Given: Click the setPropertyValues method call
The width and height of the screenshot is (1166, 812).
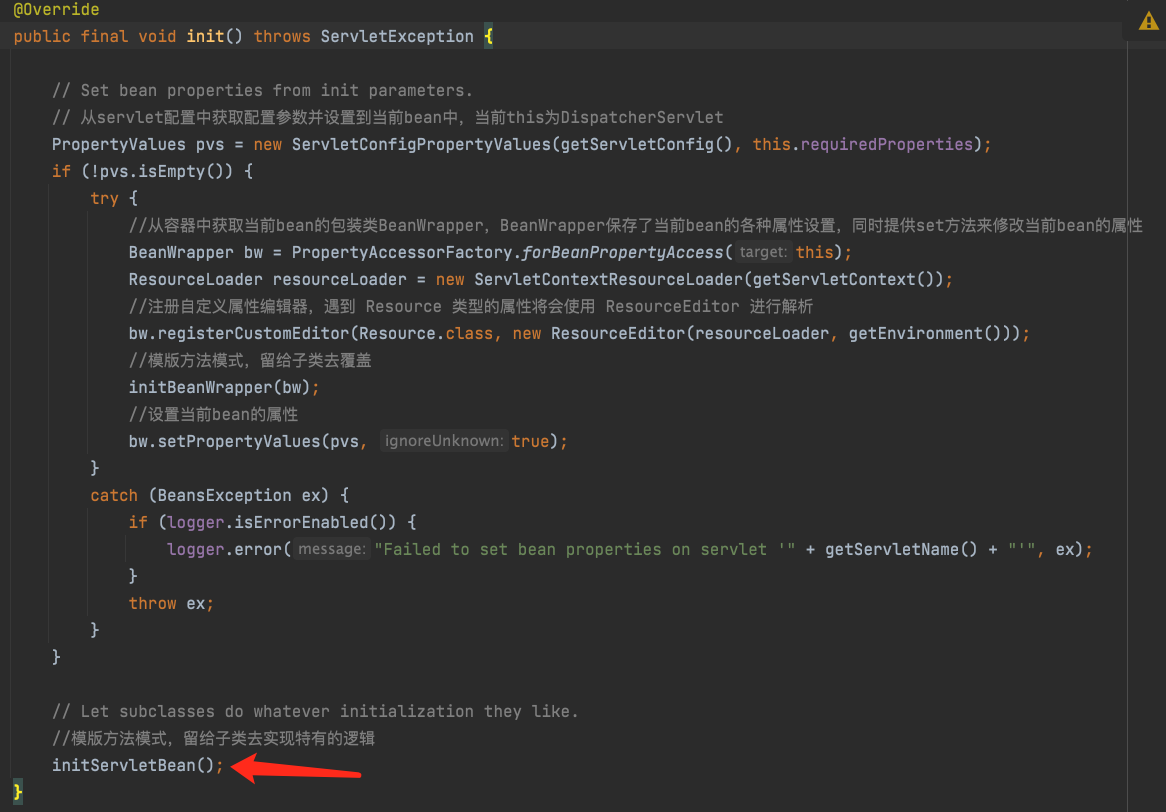Looking at the screenshot, I should (x=239, y=442).
